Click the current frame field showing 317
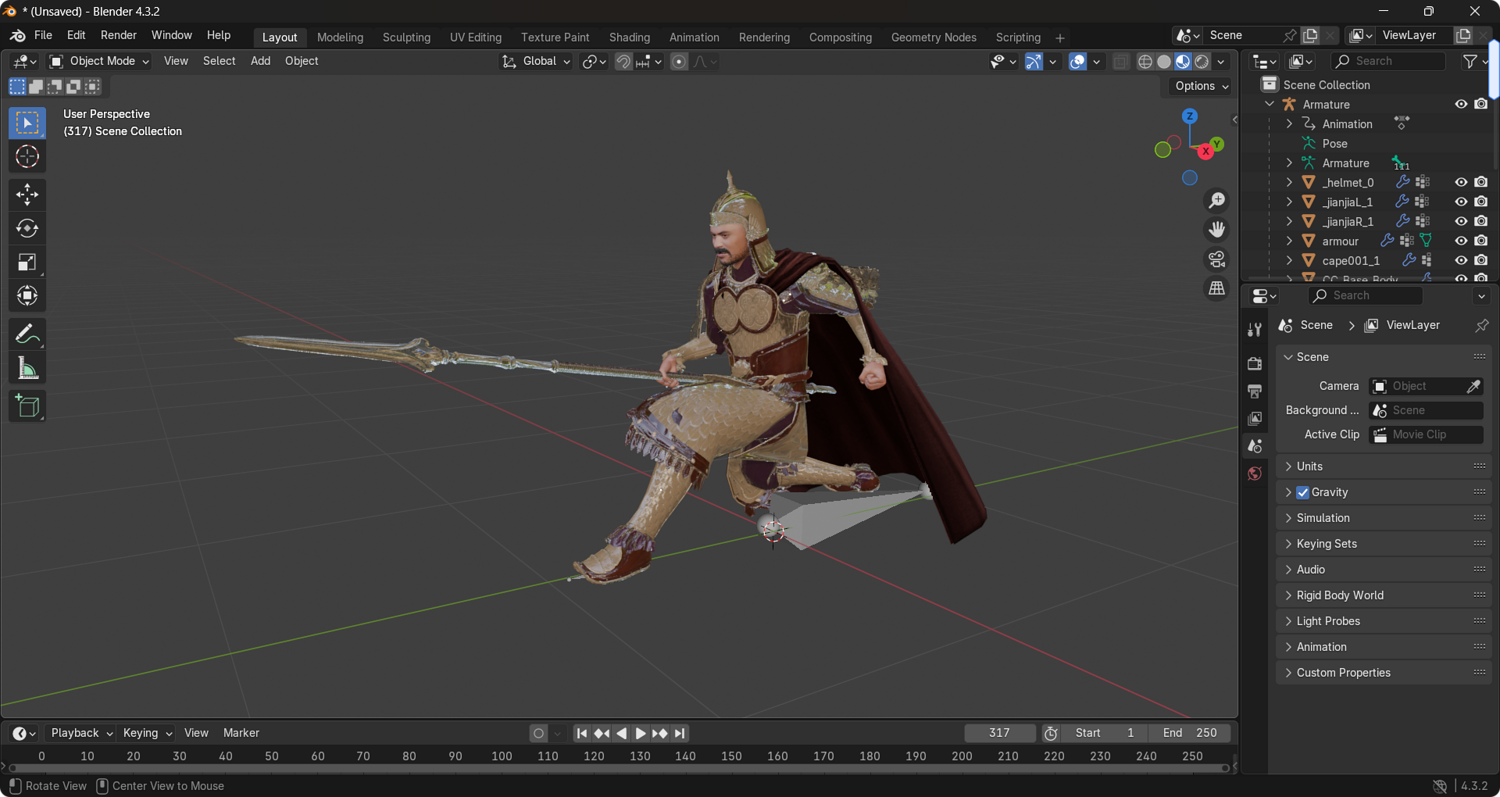Screen dimensions: 1500x797 [x=1000, y=733]
